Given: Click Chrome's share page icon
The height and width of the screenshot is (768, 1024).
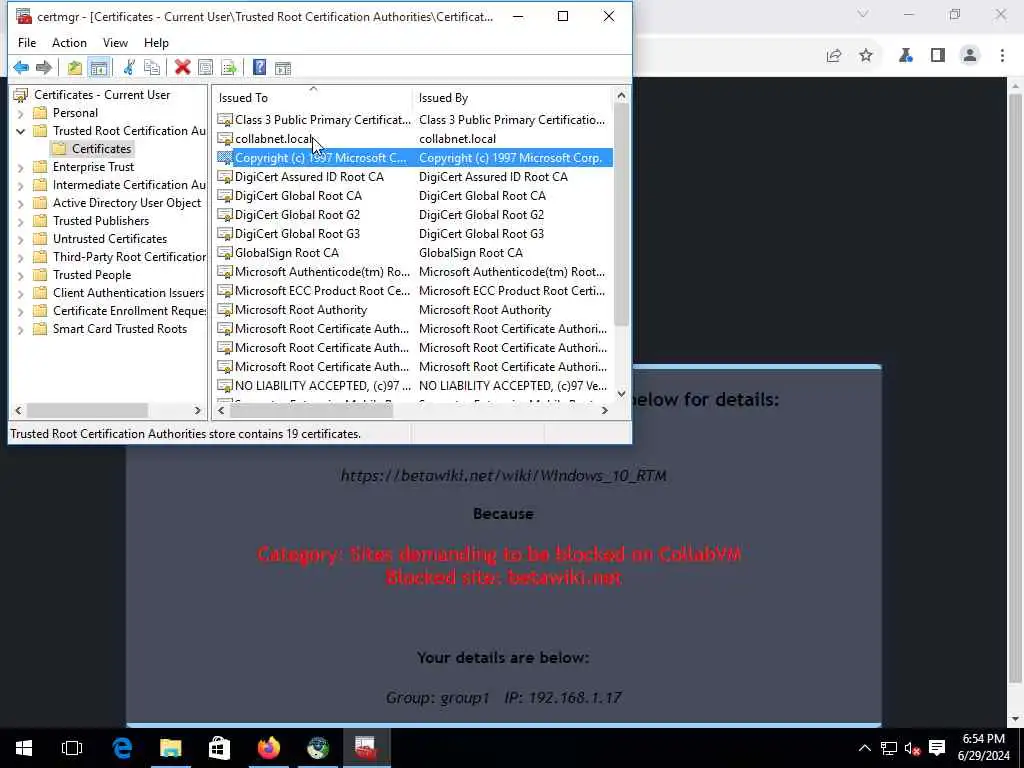Looking at the screenshot, I should pyautogui.click(x=834, y=56).
